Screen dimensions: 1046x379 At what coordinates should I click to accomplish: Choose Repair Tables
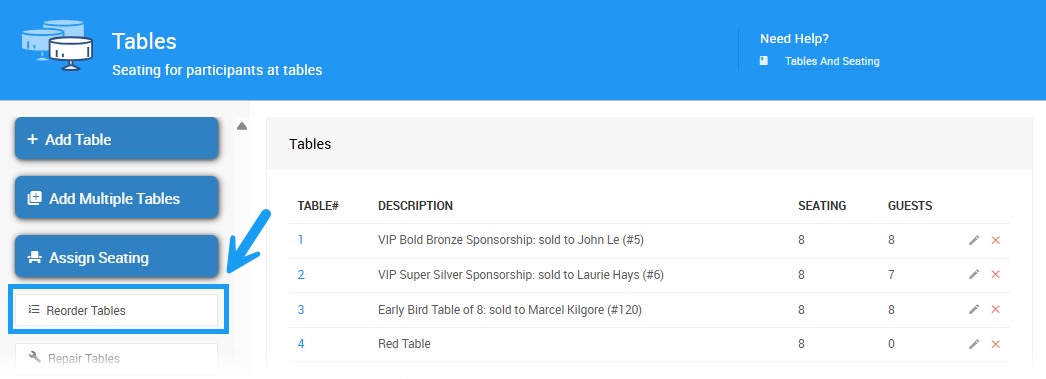117,358
